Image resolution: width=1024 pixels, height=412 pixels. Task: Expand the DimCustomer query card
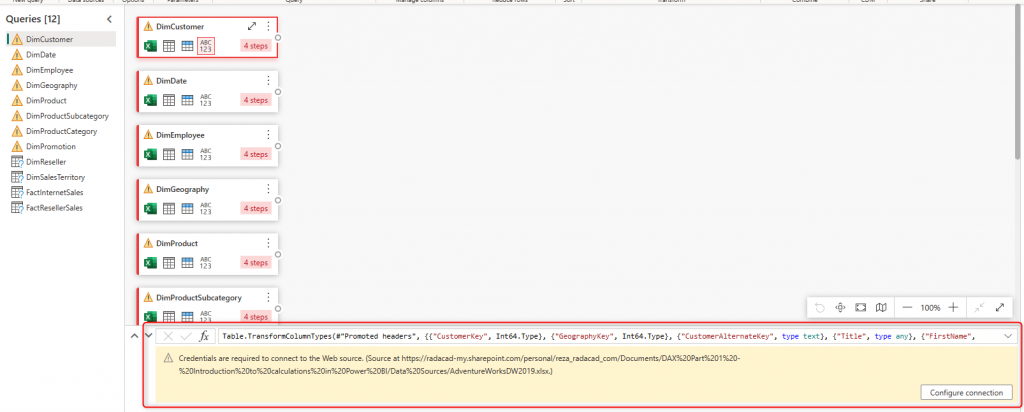[x=252, y=25]
